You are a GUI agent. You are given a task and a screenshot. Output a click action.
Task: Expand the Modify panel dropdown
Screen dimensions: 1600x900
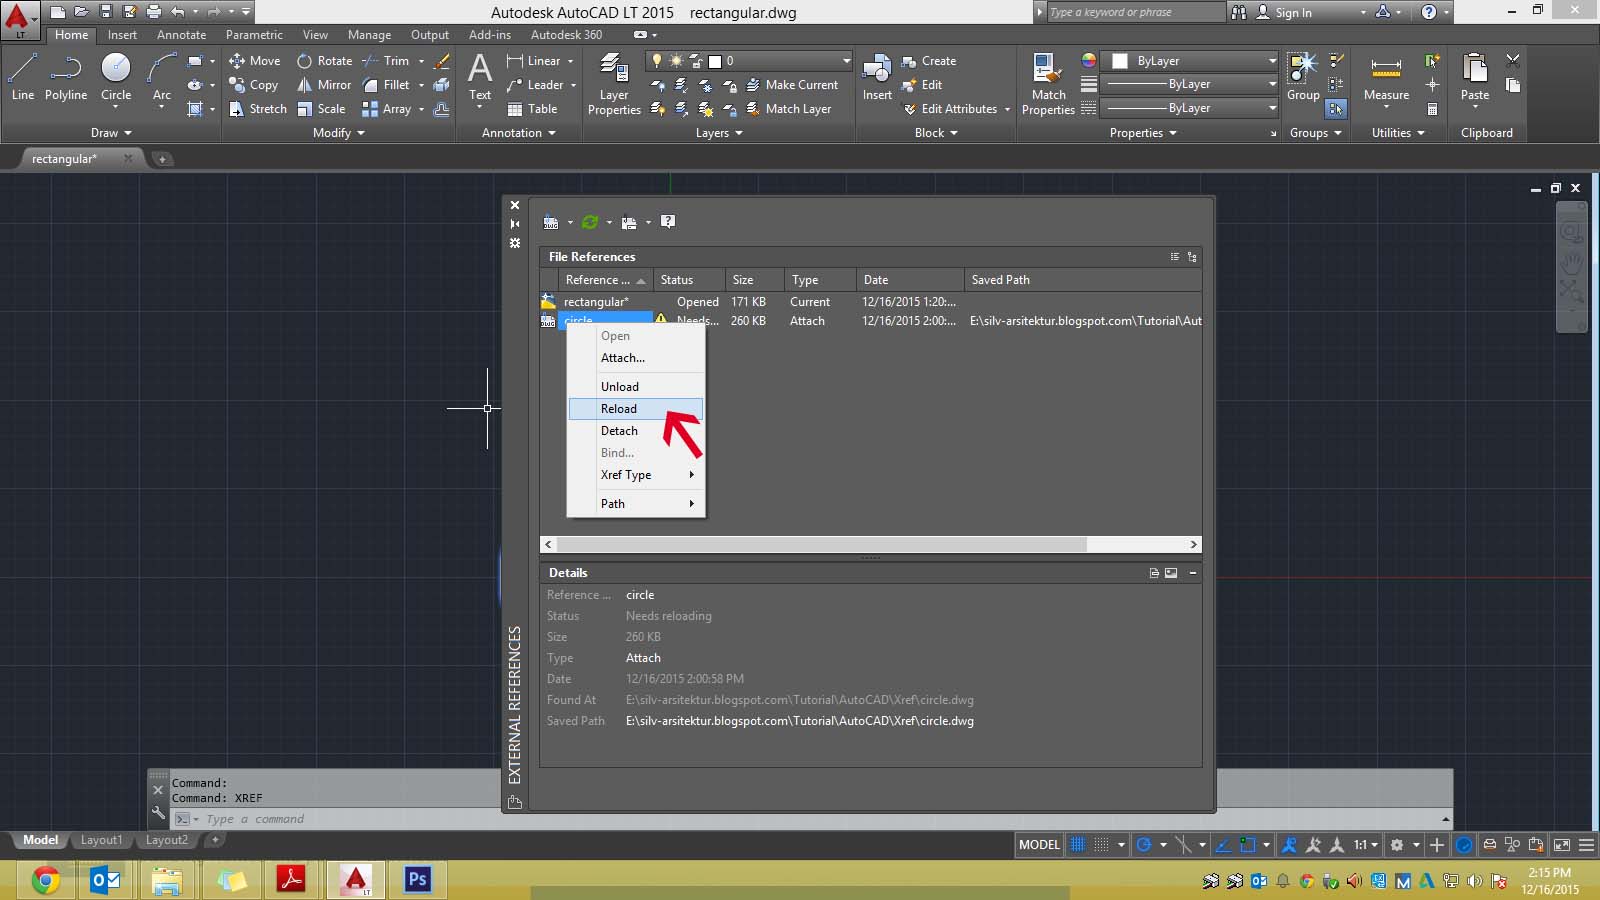click(338, 133)
